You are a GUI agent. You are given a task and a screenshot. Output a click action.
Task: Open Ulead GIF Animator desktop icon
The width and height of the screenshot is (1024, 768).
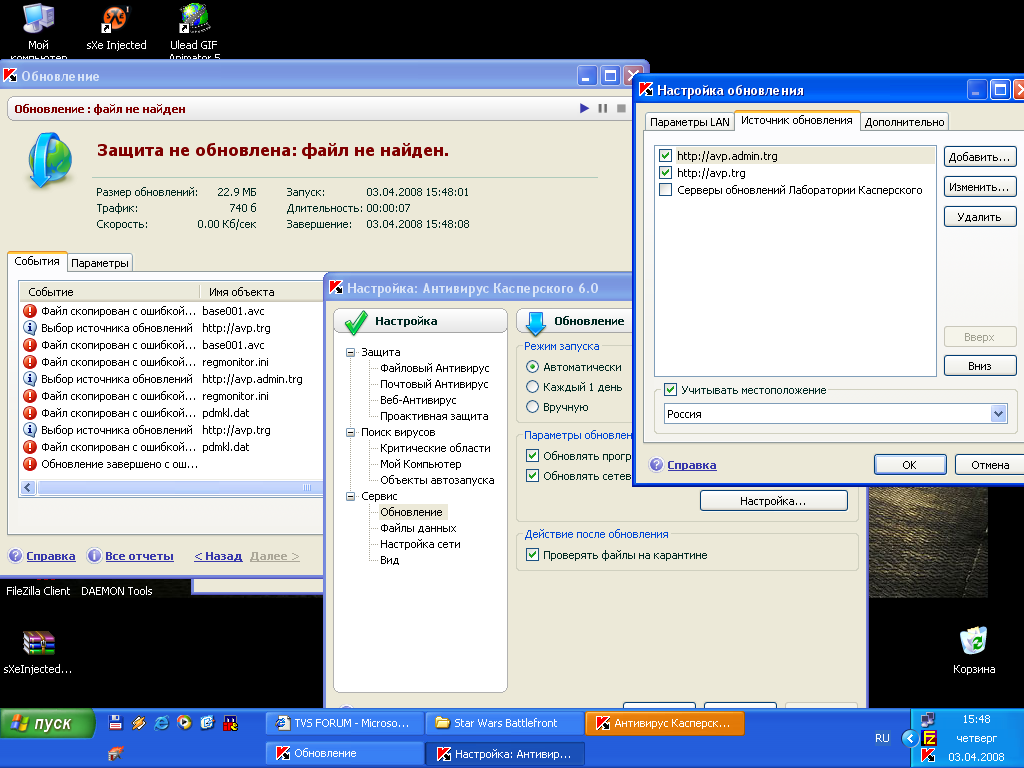[194, 20]
